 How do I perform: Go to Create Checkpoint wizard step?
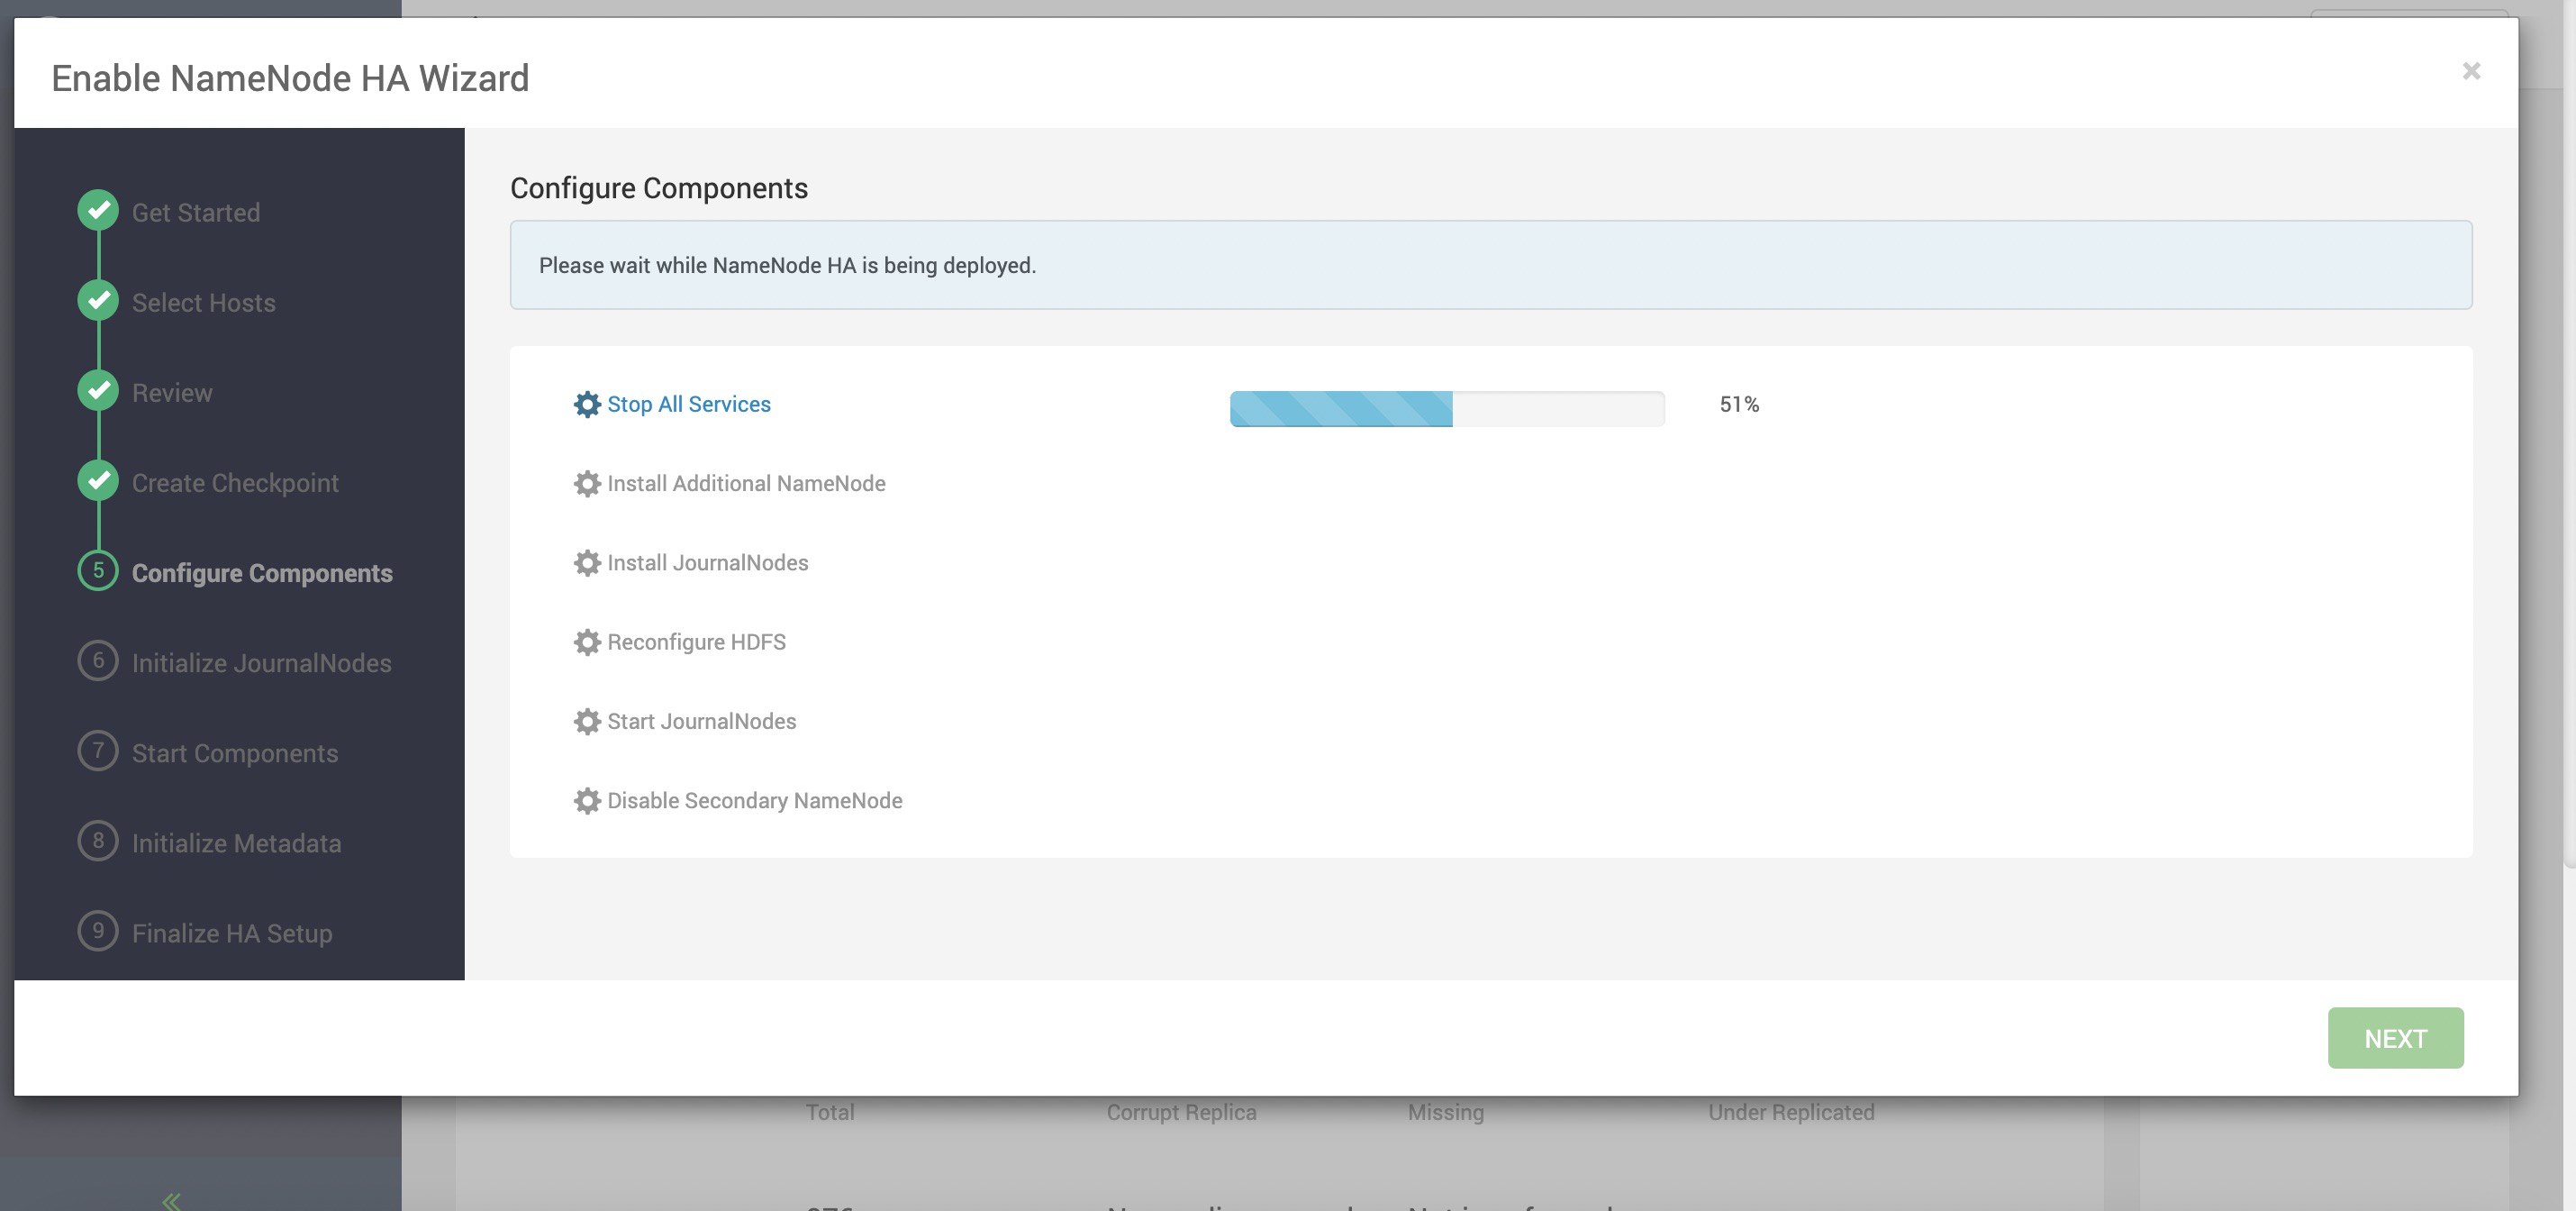tap(235, 482)
